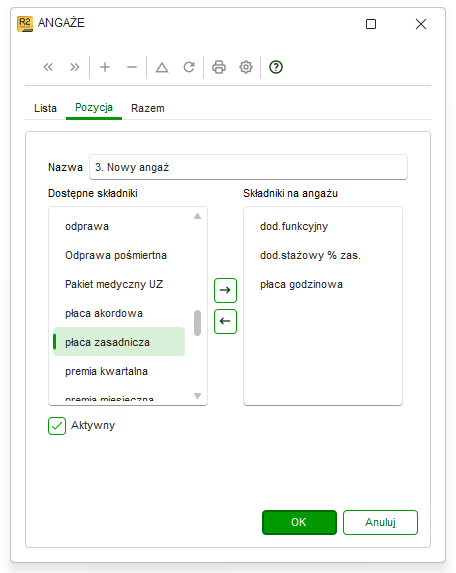Choose 'płaca akordowa' from the list
456x573 pixels.
click(119, 313)
